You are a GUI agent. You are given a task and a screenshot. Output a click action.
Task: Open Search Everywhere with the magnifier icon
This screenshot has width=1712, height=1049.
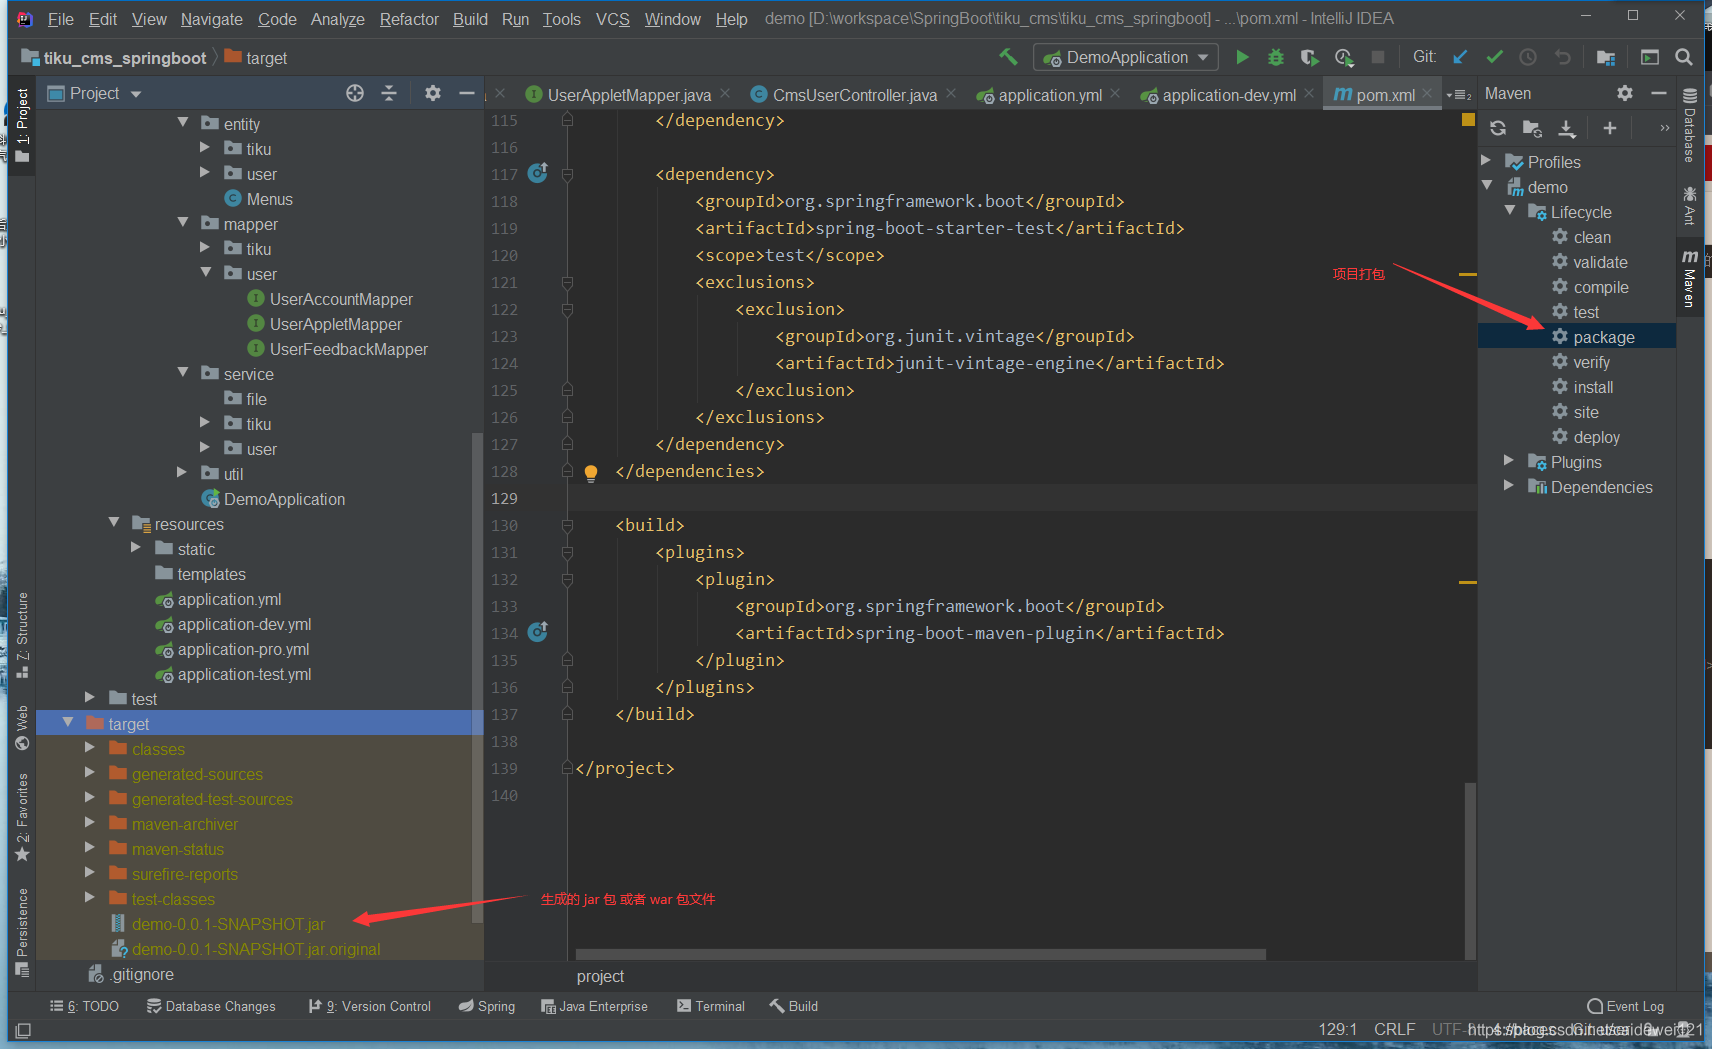[x=1685, y=57]
